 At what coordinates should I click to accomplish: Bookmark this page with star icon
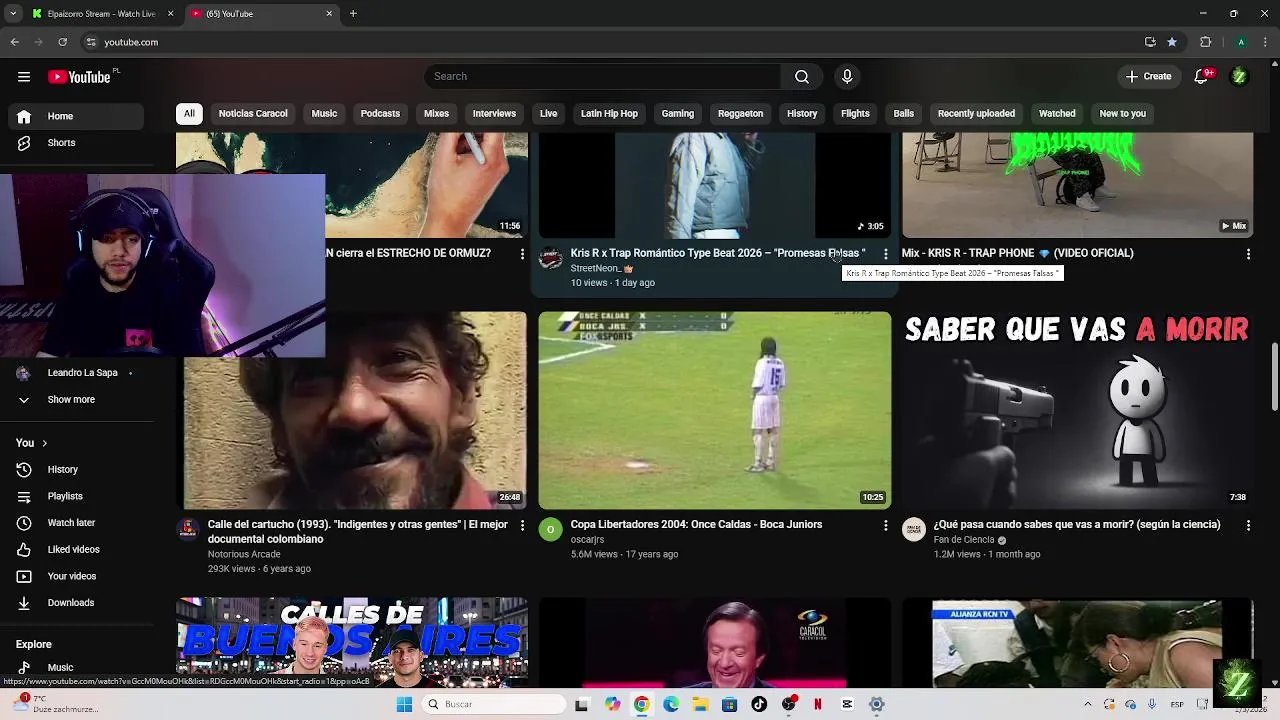pyautogui.click(x=1172, y=42)
